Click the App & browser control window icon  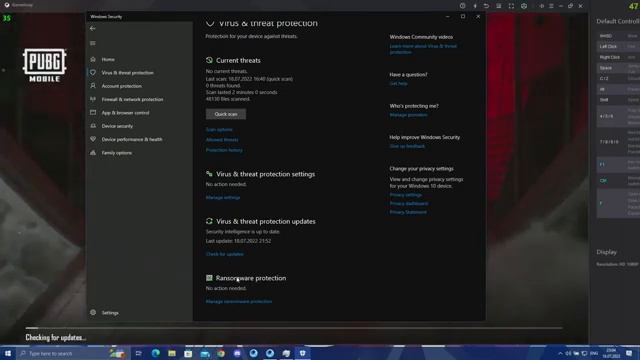(x=93, y=113)
